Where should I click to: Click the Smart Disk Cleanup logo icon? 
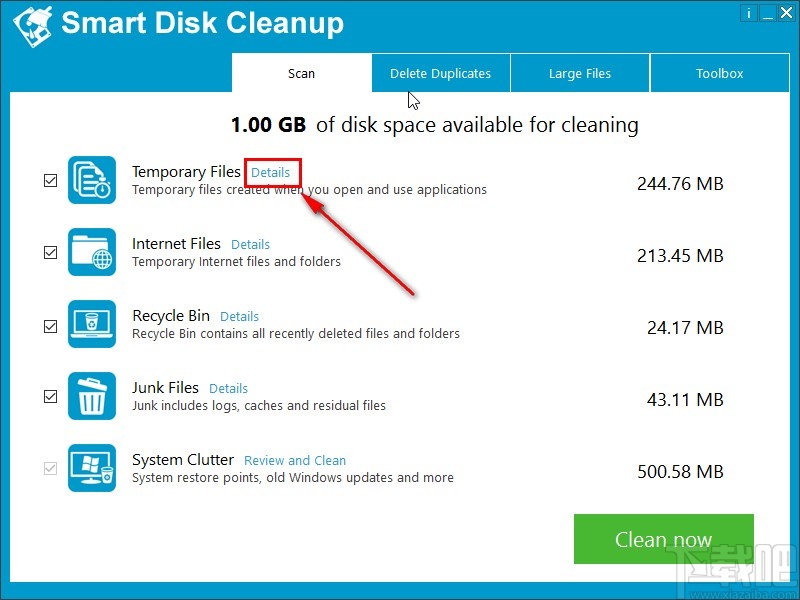click(x=33, y=26)
